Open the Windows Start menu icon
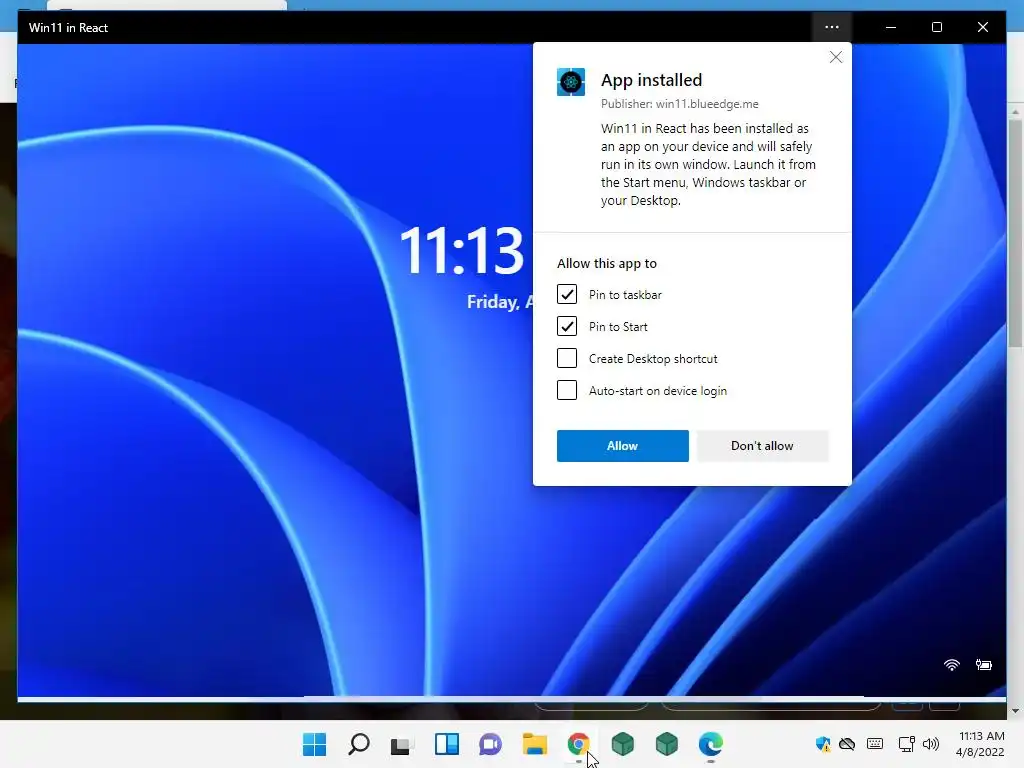The image size is (1024, 768). [x=314, y=744]
